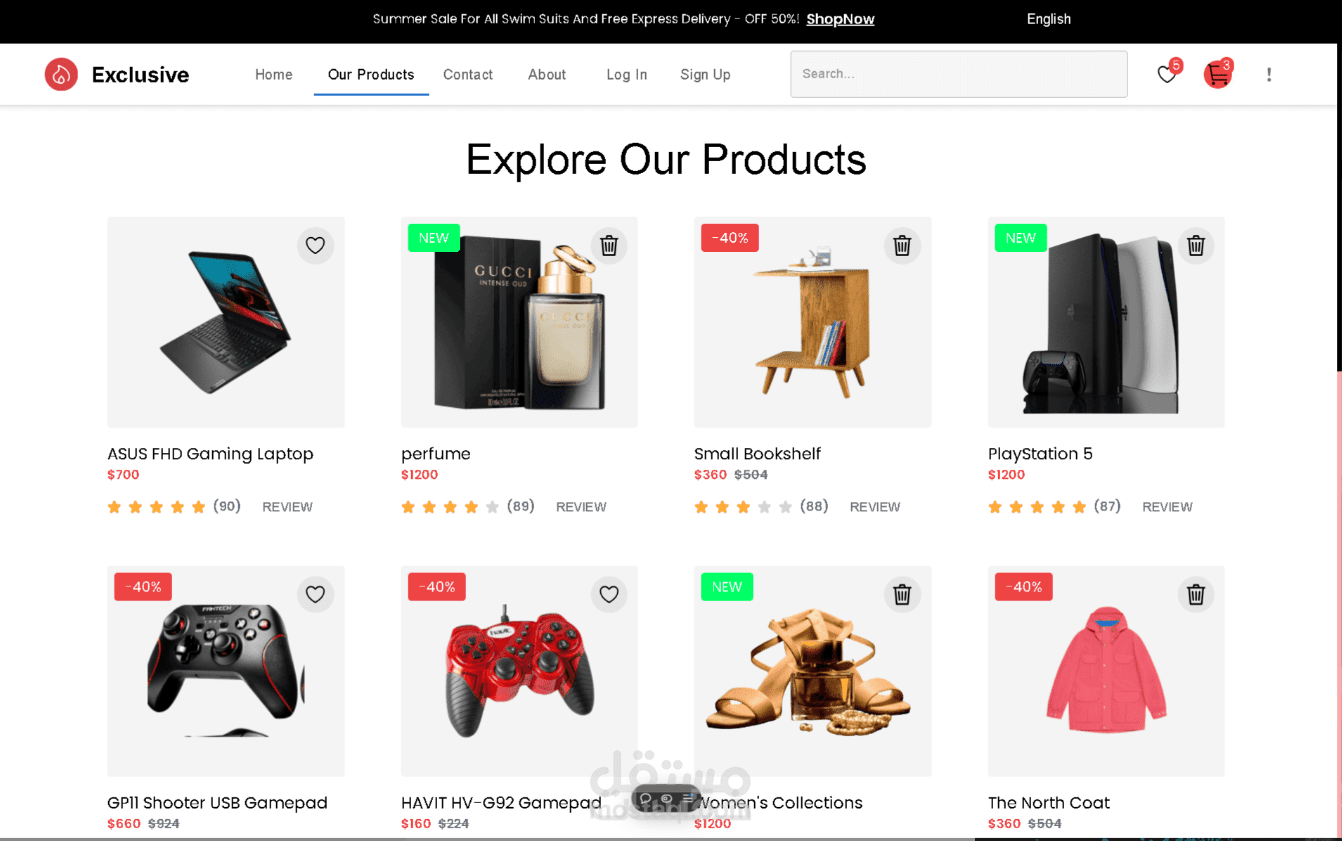
Task: Open the three-dot more options menu
Action: [x=1269, y=74]
